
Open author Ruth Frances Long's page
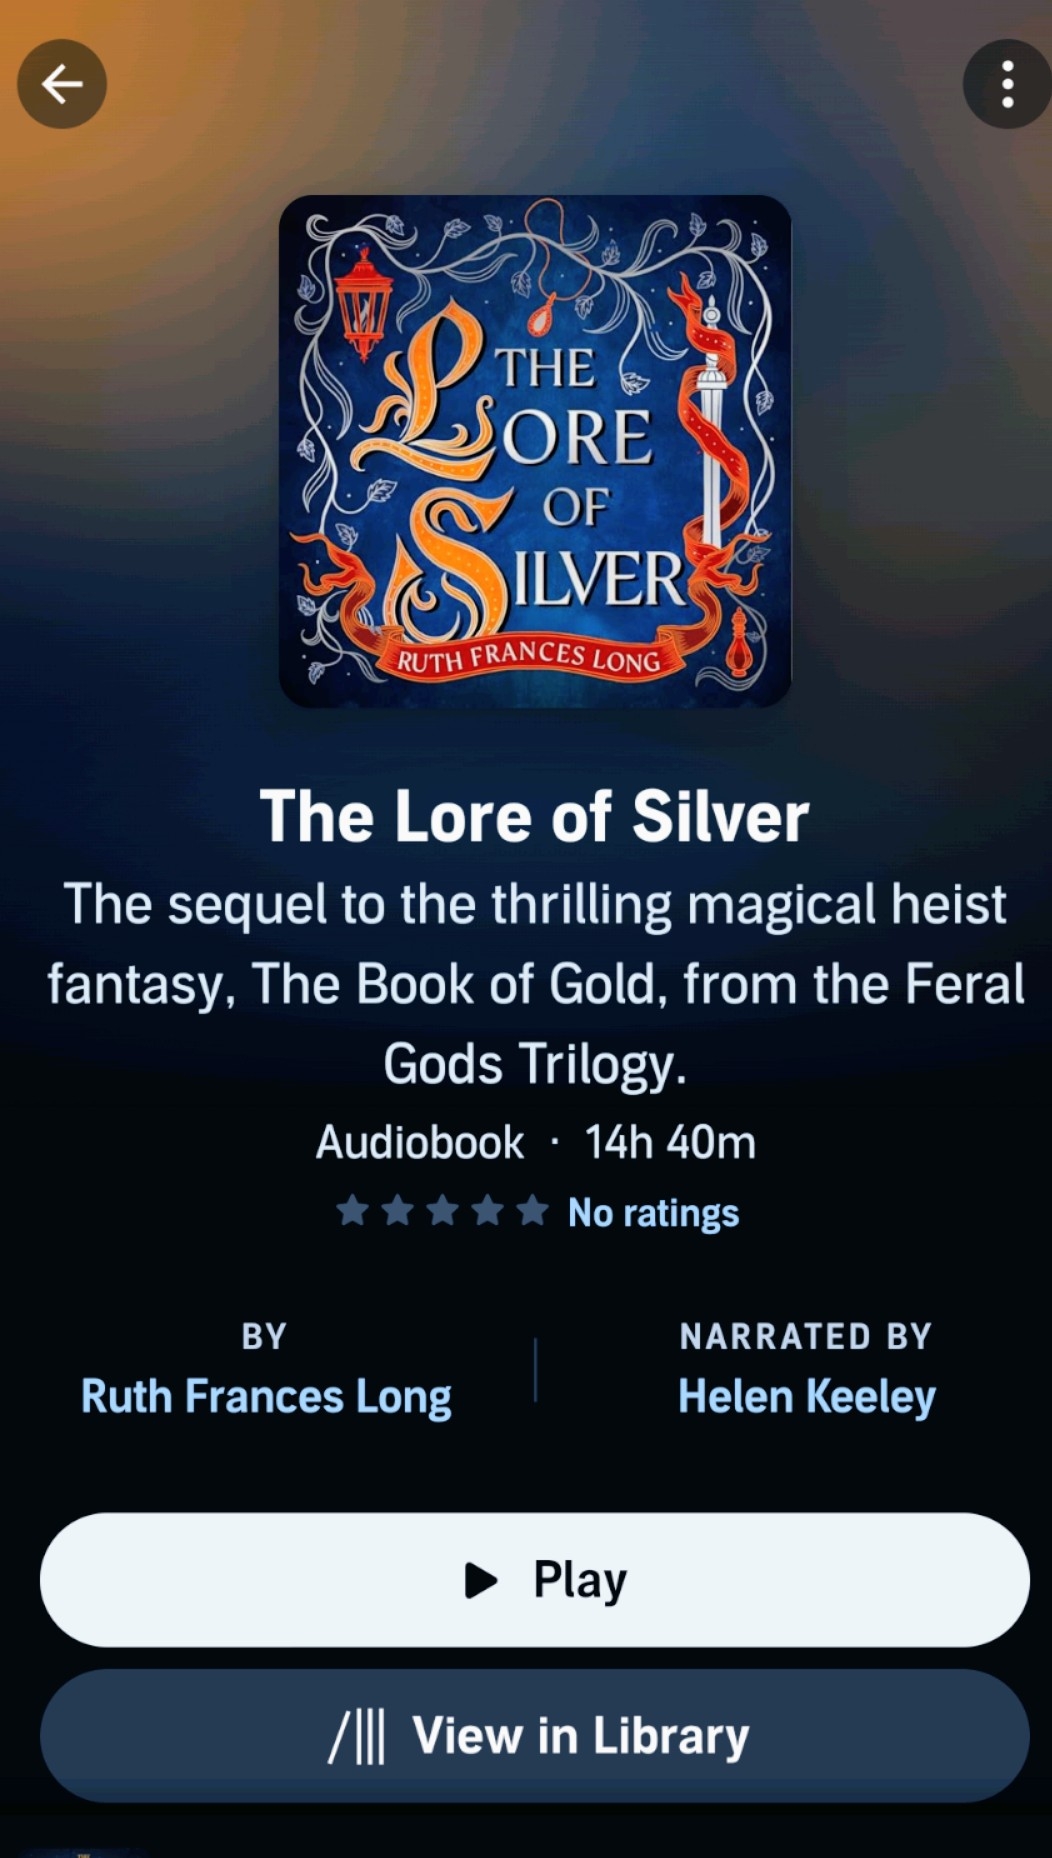(266, 1397)
